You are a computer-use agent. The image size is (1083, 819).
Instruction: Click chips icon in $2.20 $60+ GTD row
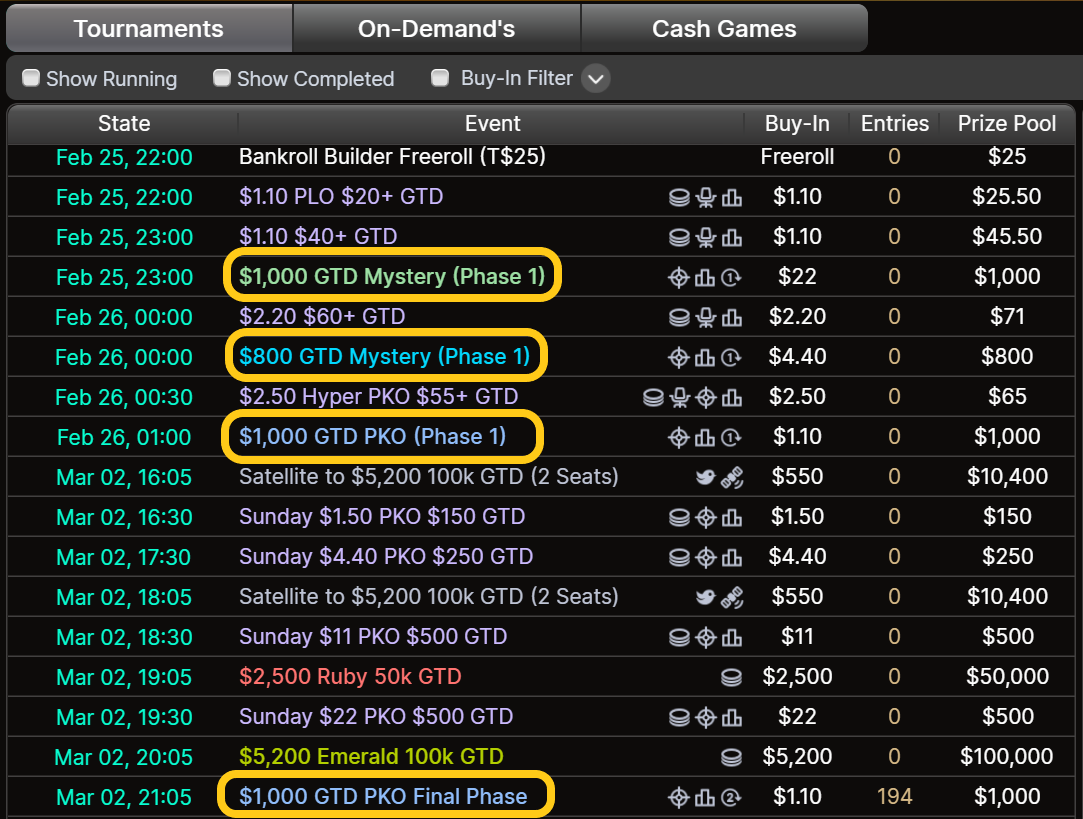tap(679, 318)
